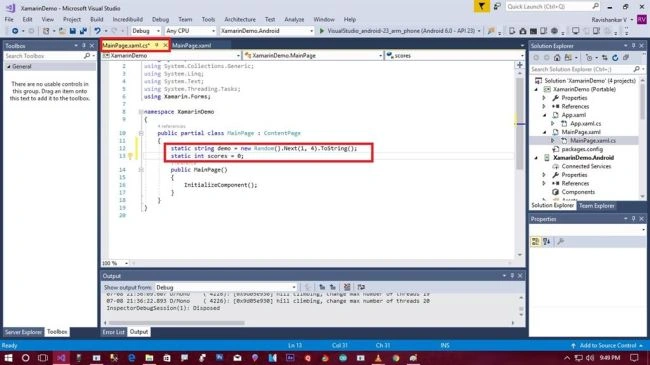
Task: Open the Debug configuration dropdown
Action: tap(146, 31)
